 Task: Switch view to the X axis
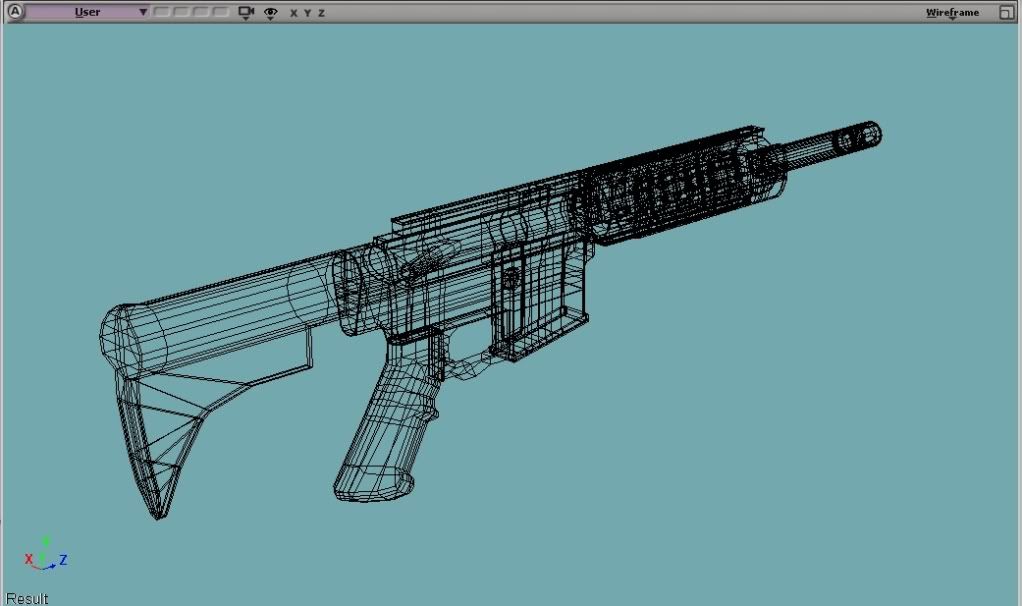(293, 13)
